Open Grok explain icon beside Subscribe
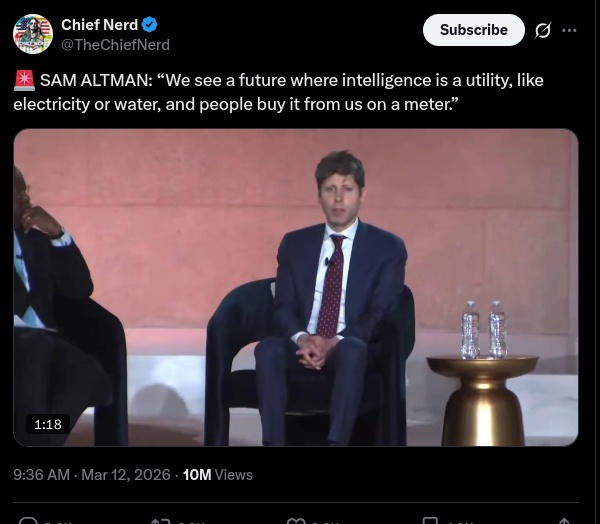This screenshot has width=600, height=524. [x=543, y=30]
